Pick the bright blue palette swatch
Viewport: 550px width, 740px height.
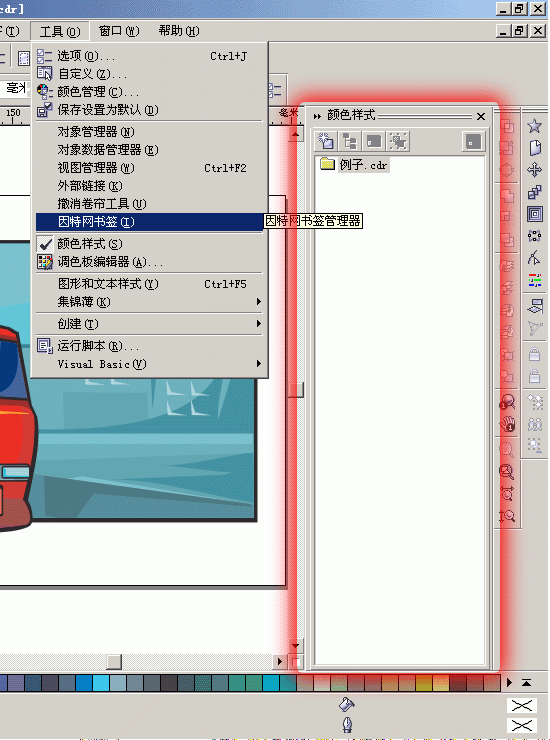84,683
